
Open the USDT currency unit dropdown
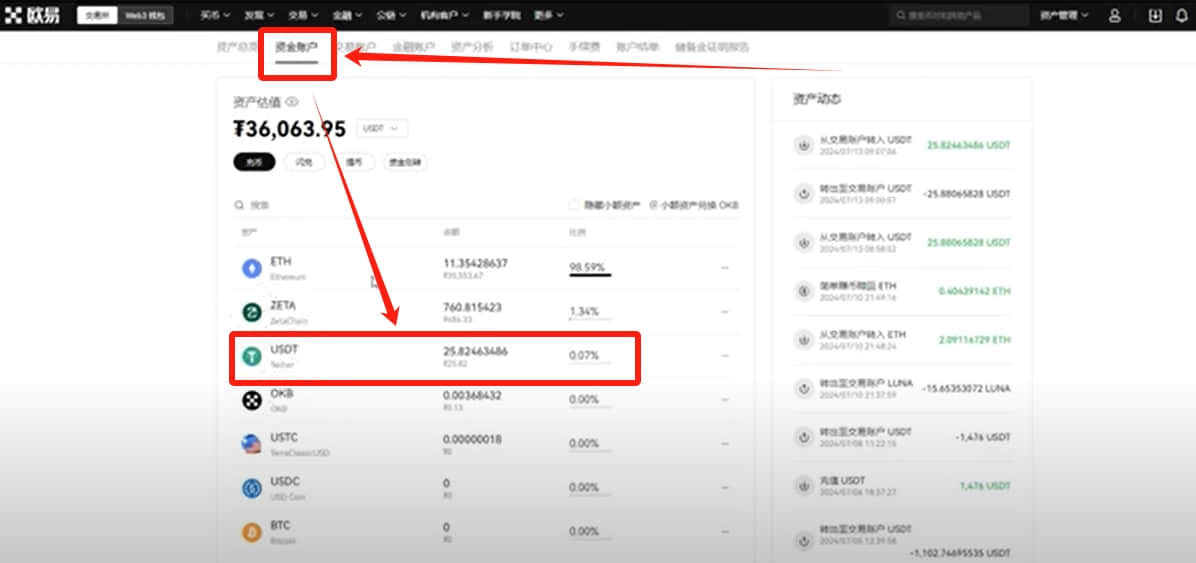point(381,129)
